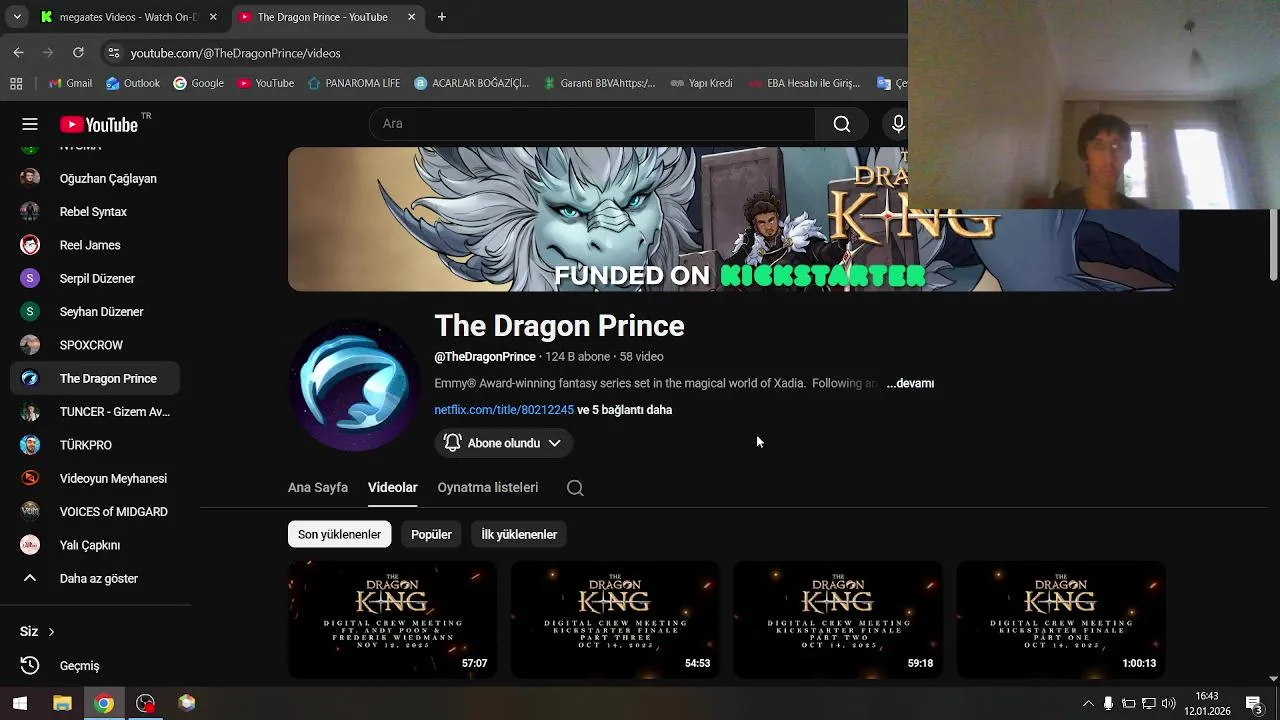Expand channel description with ...devamı
The width and height of the screenshot is (1280, 720).
point(910,383)
